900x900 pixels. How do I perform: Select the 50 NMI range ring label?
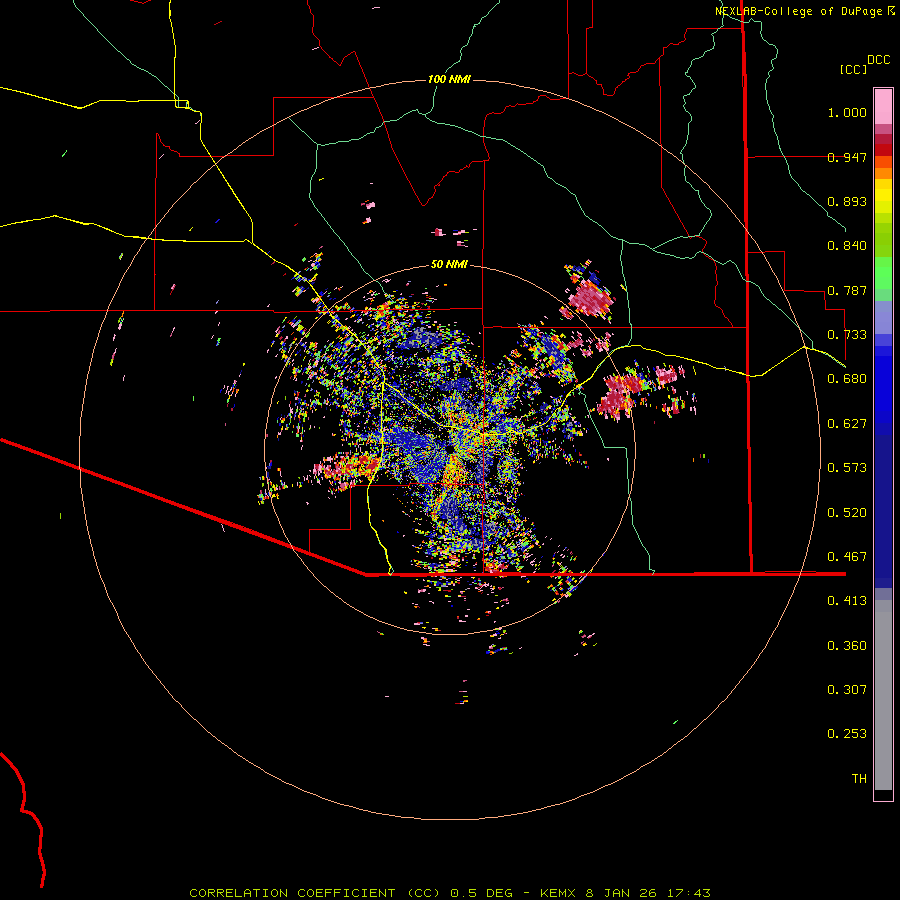point(449,264)
